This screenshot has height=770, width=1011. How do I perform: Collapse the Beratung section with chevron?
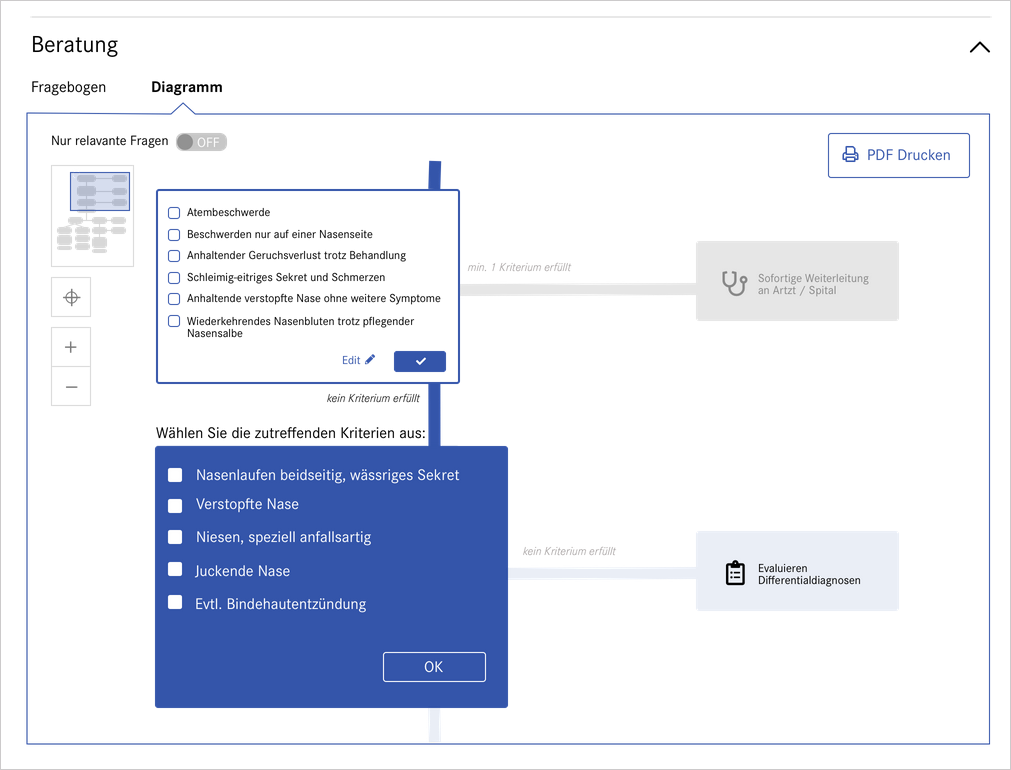pos(979,47)
